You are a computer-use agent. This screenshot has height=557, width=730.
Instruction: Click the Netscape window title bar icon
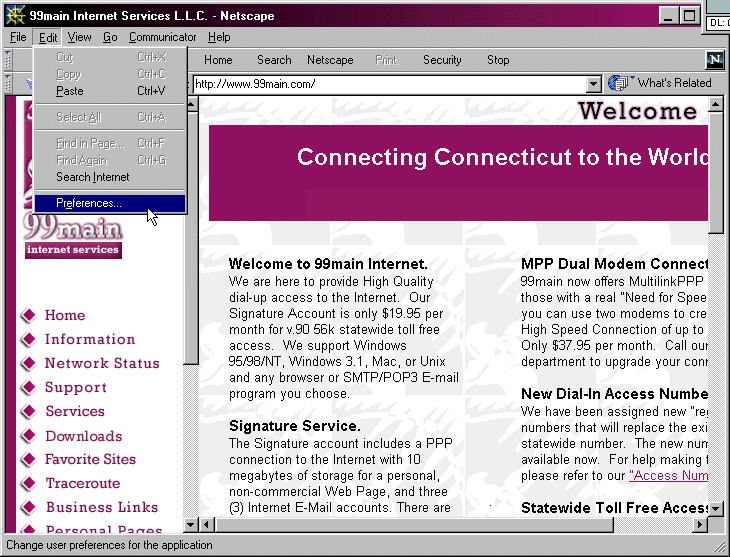pos(15,15)
